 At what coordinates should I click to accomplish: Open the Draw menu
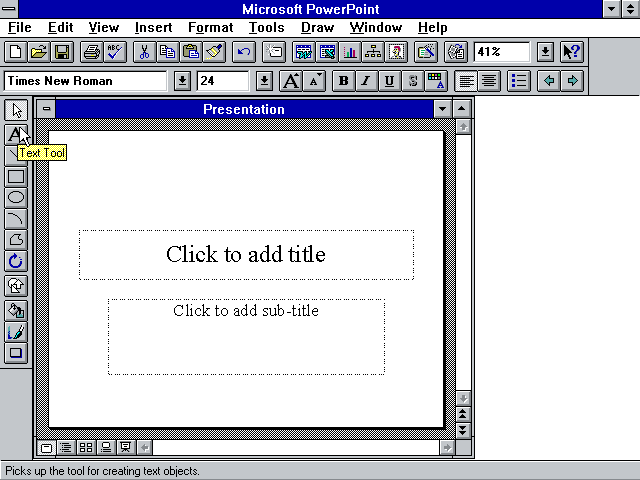pyautogui.click(x=317, y=27)
